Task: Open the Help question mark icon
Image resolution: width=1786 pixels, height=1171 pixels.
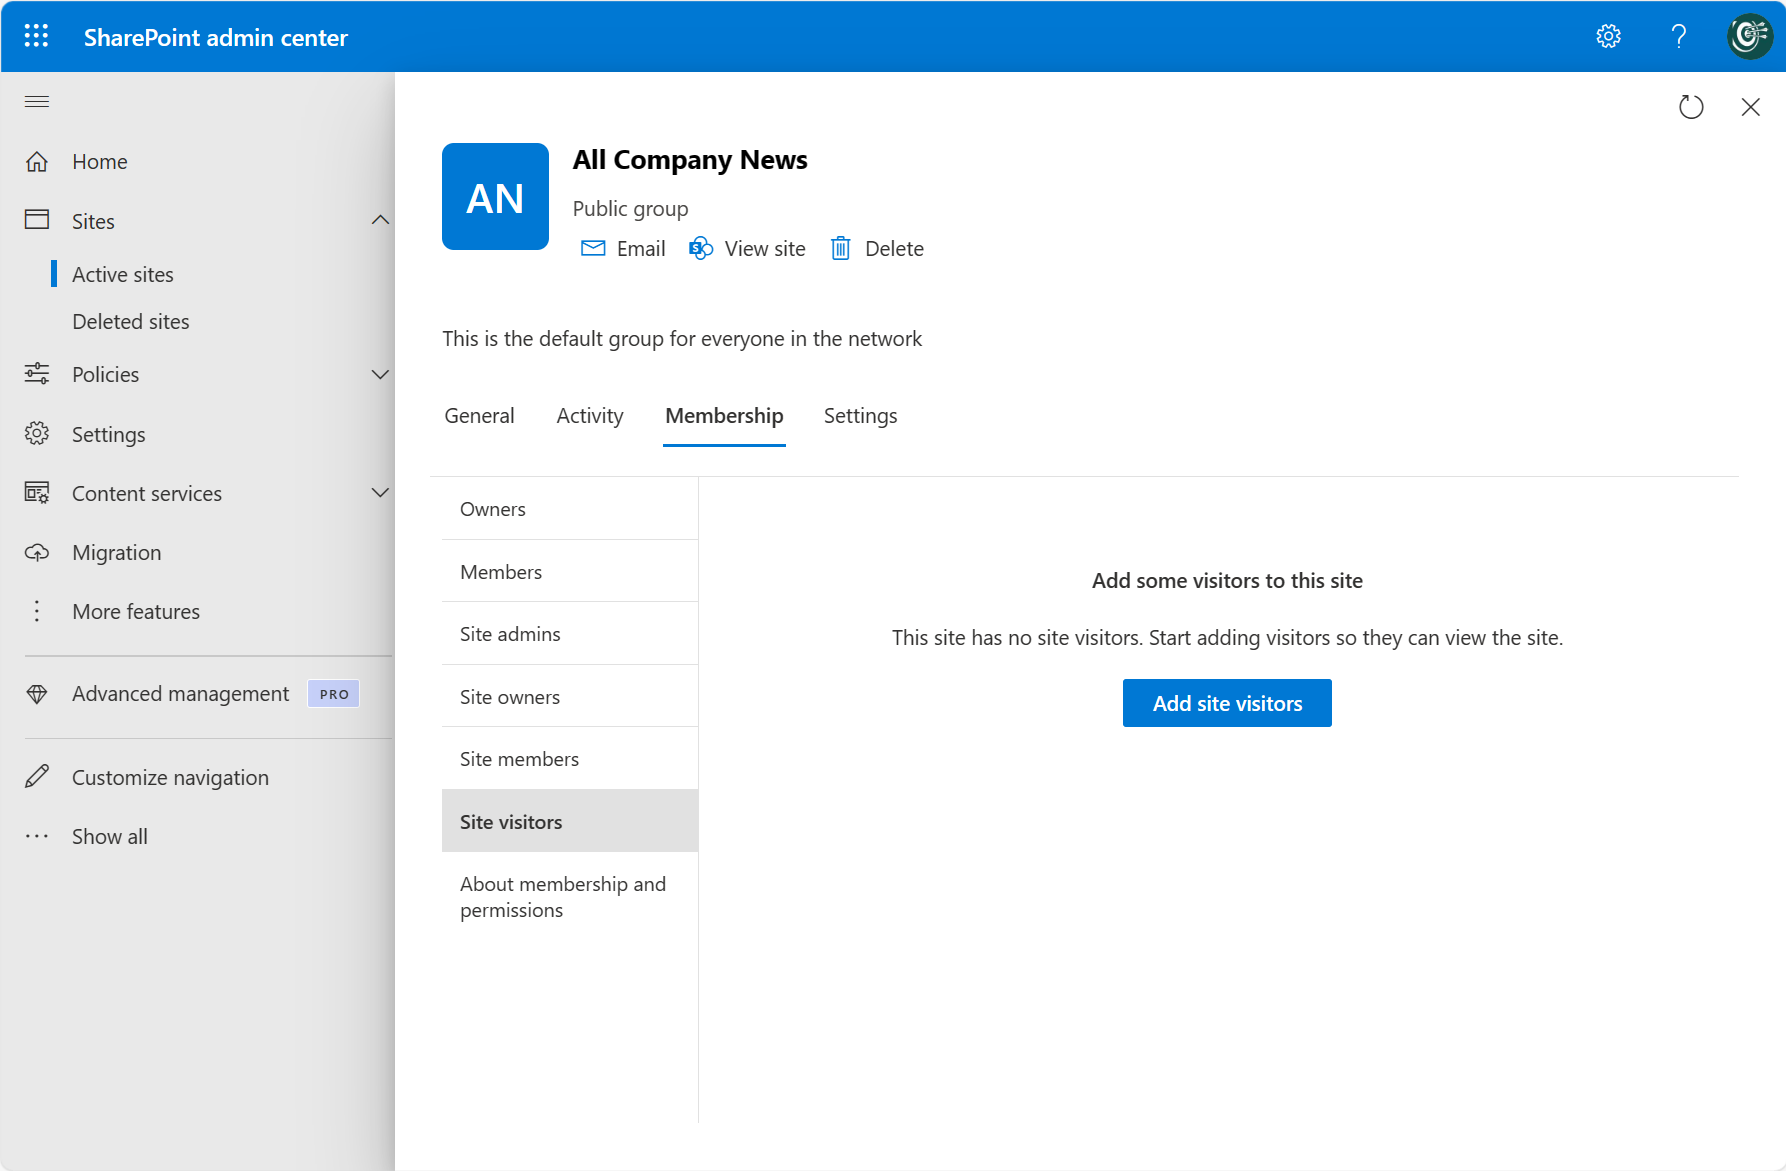Action: point(1679,36)
